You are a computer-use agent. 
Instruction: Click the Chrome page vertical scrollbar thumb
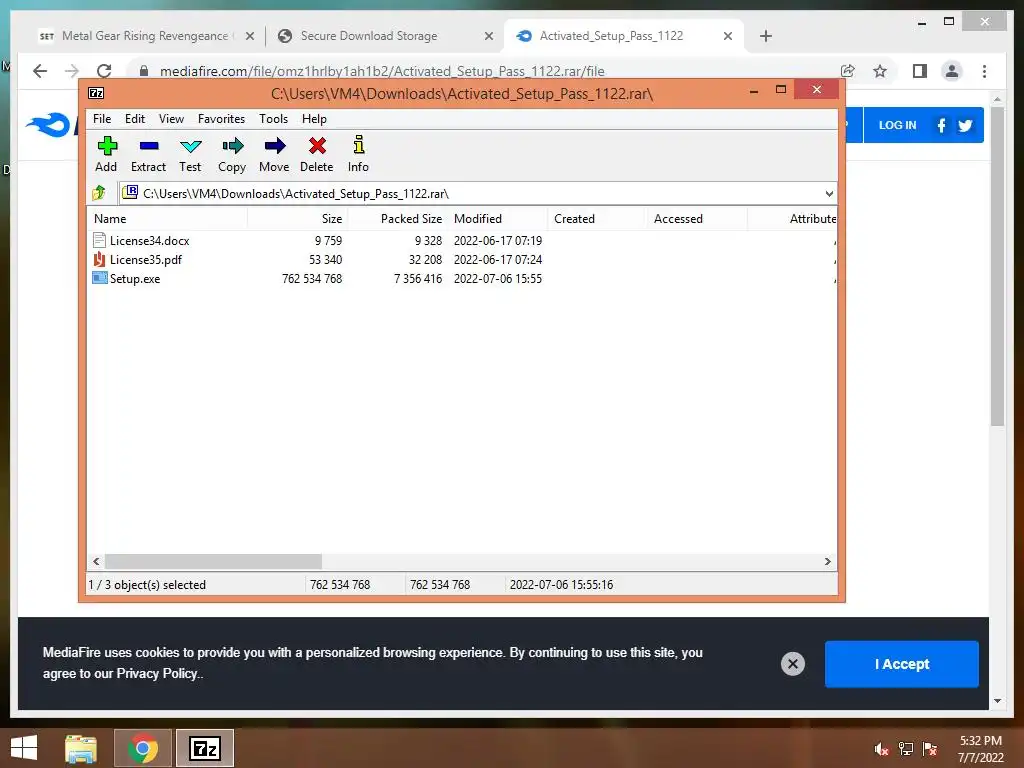(x=997, y=266)
